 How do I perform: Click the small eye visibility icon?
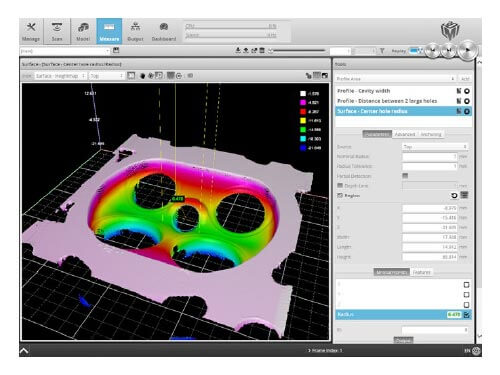pos(190,76)
